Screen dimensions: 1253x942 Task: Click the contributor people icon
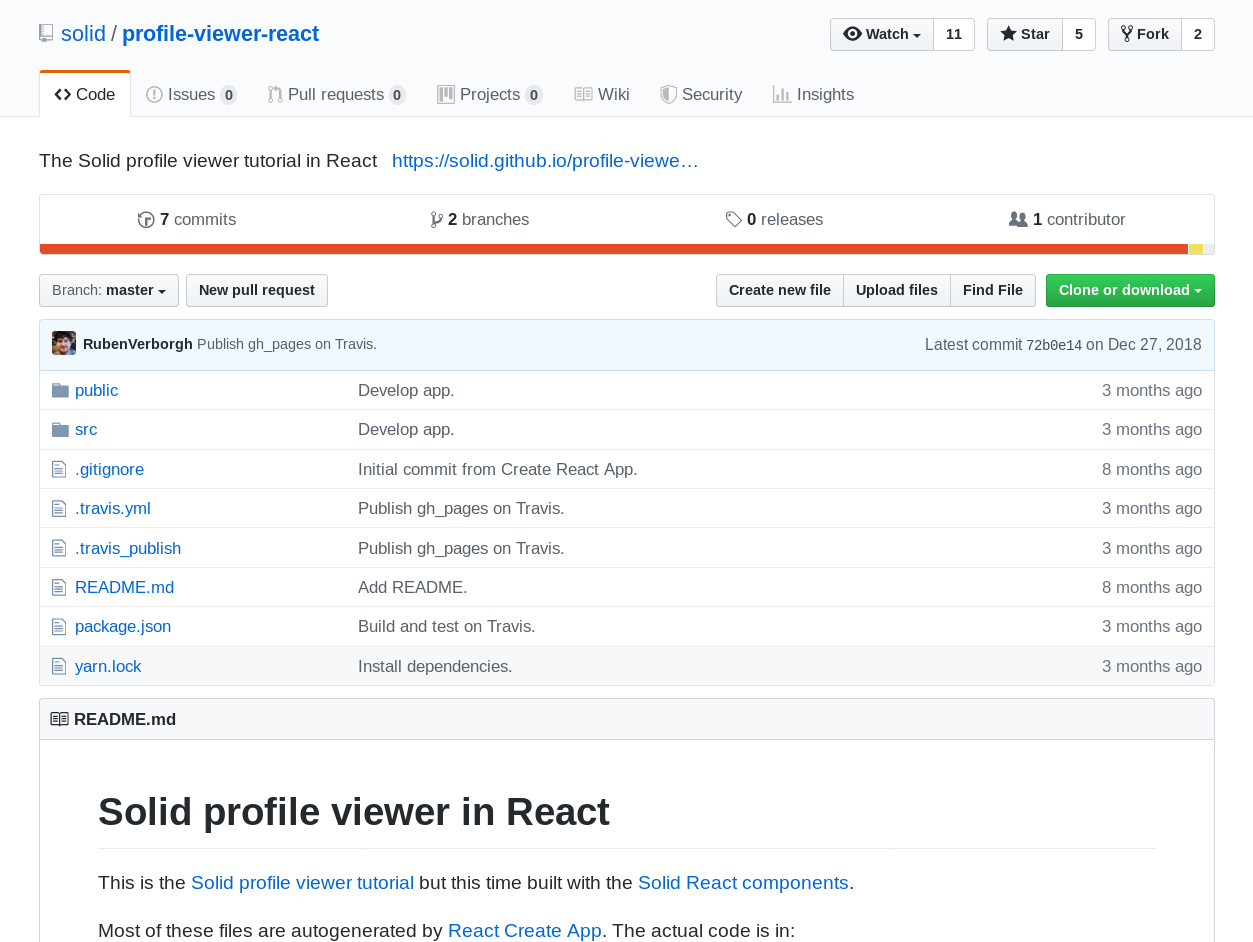pyautogui.click(x=1018, y=219)
